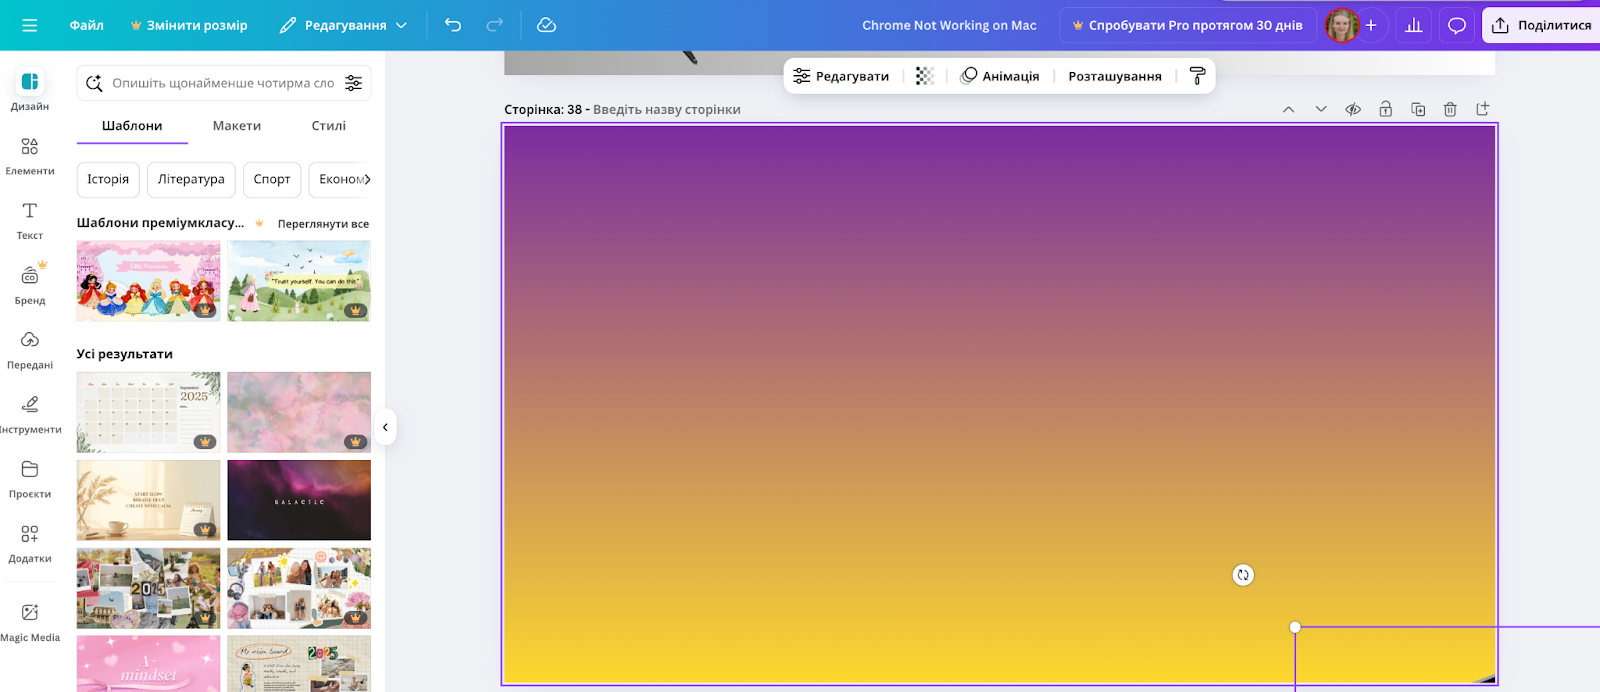Select the Історія category chip
The image size is (1600, 692).
coord(108,179)
